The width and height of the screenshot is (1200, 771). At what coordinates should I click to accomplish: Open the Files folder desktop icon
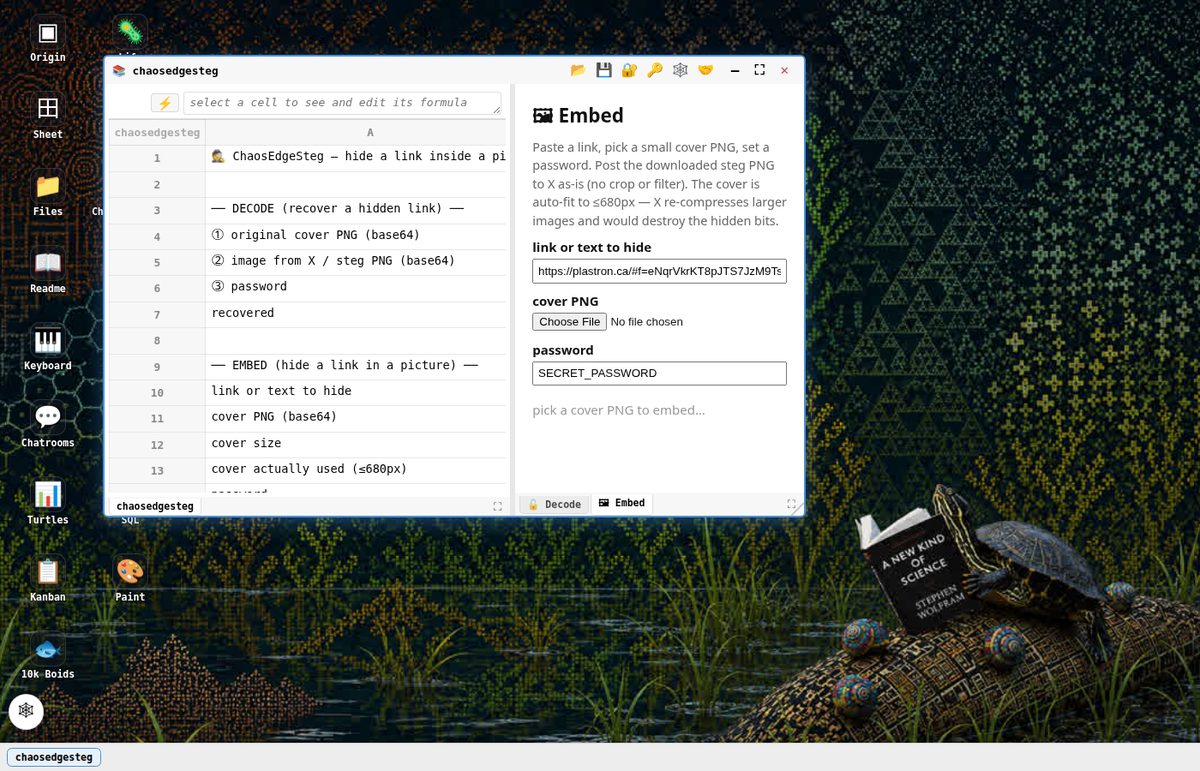(x=47, y=194)
